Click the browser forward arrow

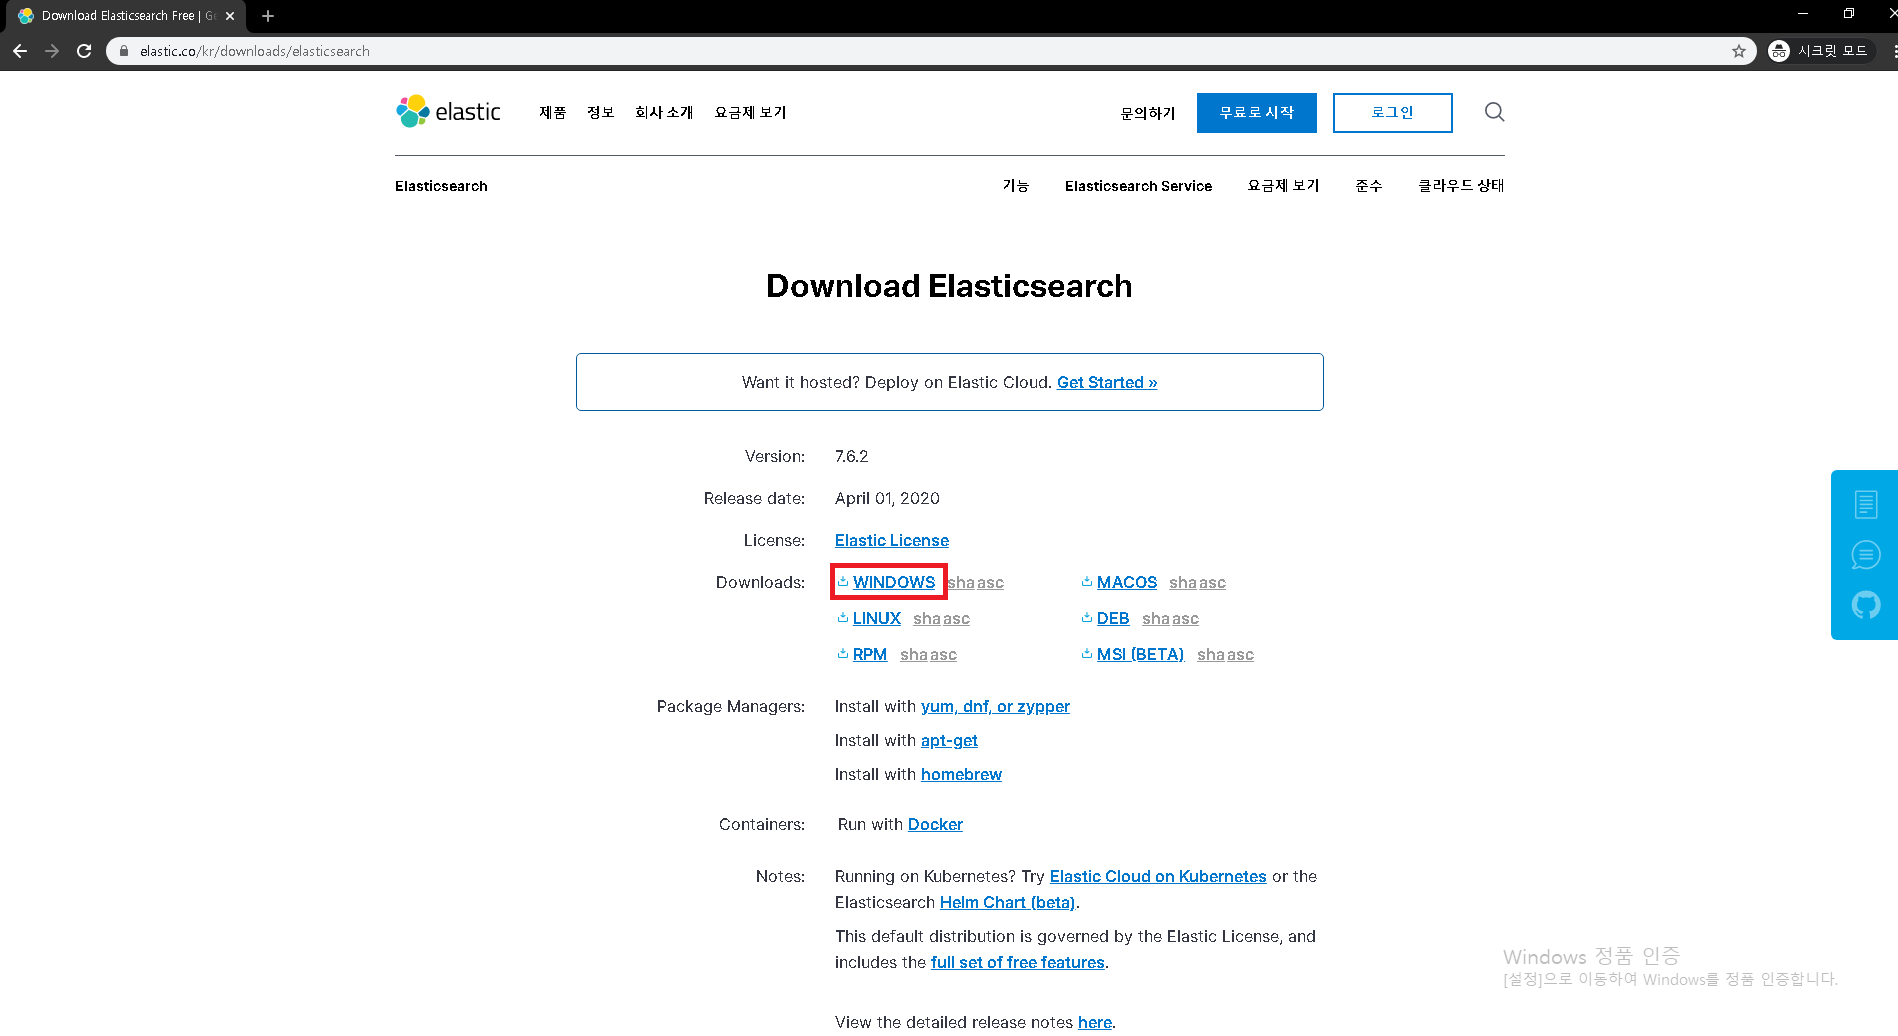52,51
